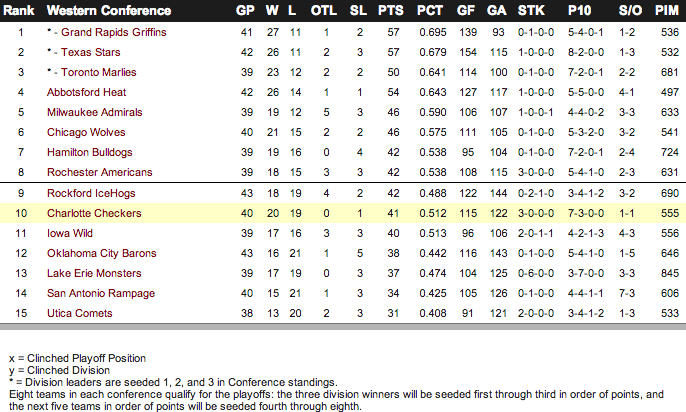Click the Toronto Marlies team name
Viewport: 686px width, 412px height.
point(98,72)
